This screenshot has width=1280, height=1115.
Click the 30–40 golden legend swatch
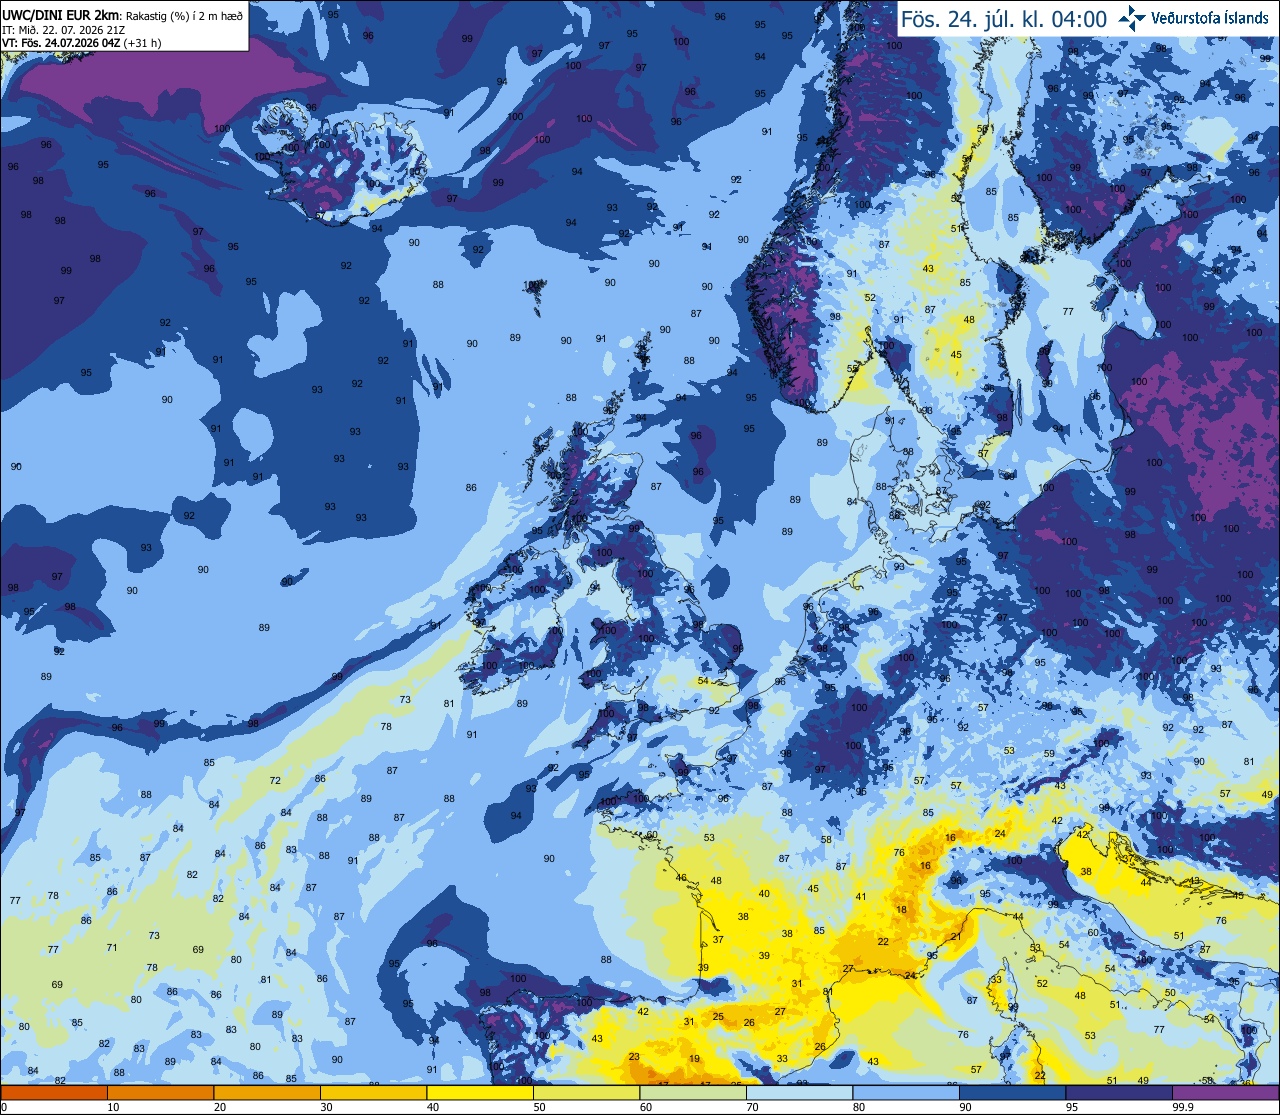click(x=374, y=1092)
